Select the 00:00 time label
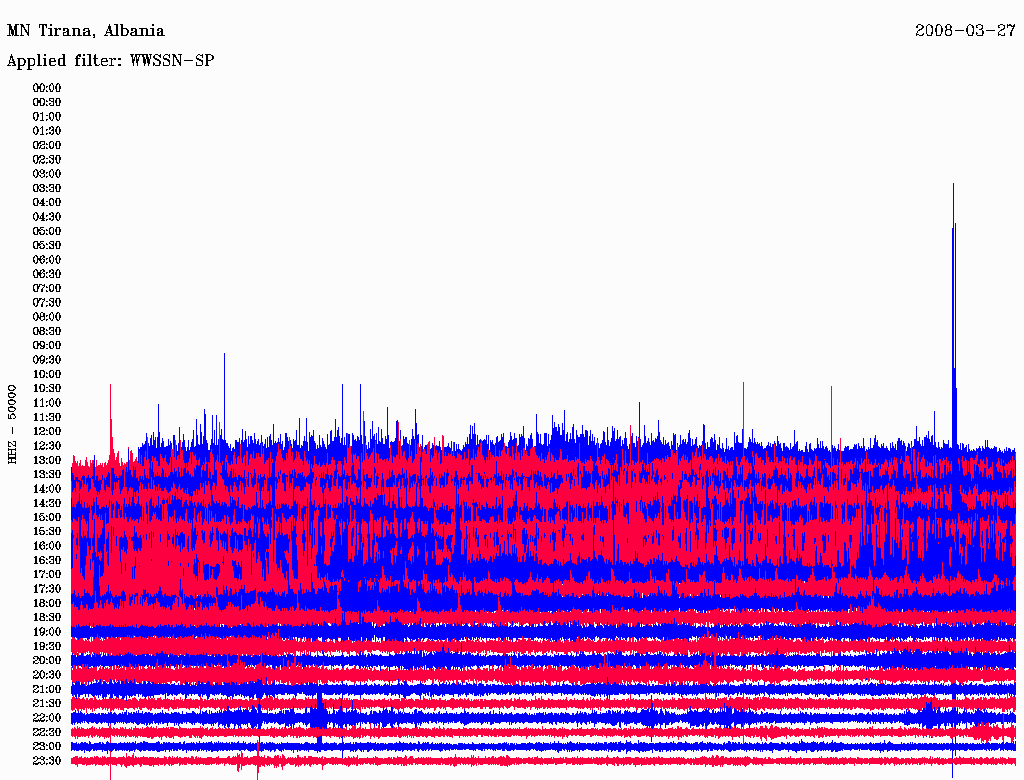The image size is (1024, 780). coord(47,88)
